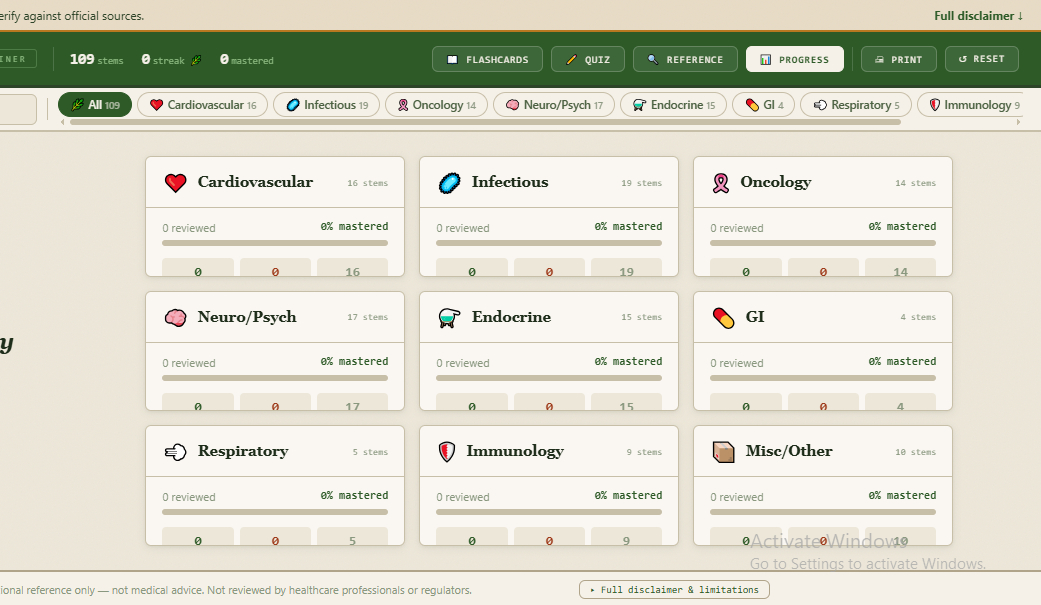The width and height of the screenshot is (1041, 605).
Task: Click the Cardiovascular card title
Action: click(x=255, y=182)
